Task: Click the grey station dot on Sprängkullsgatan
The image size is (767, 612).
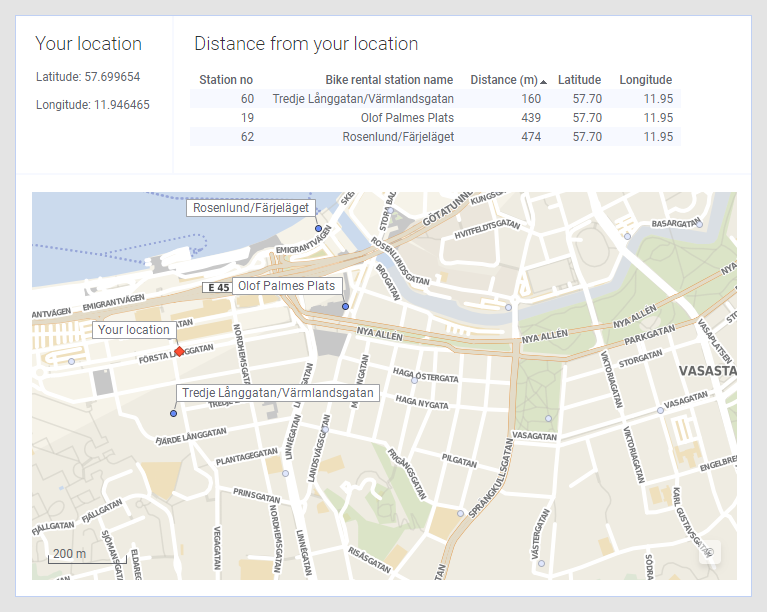Action: pyautogui.click(x=460, y=513)
